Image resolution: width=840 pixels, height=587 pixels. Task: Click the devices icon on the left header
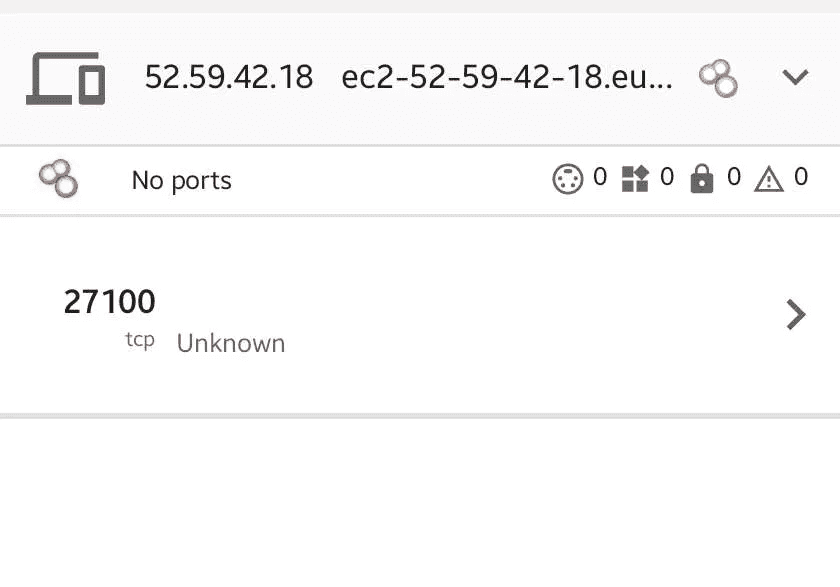pos(66,78)
